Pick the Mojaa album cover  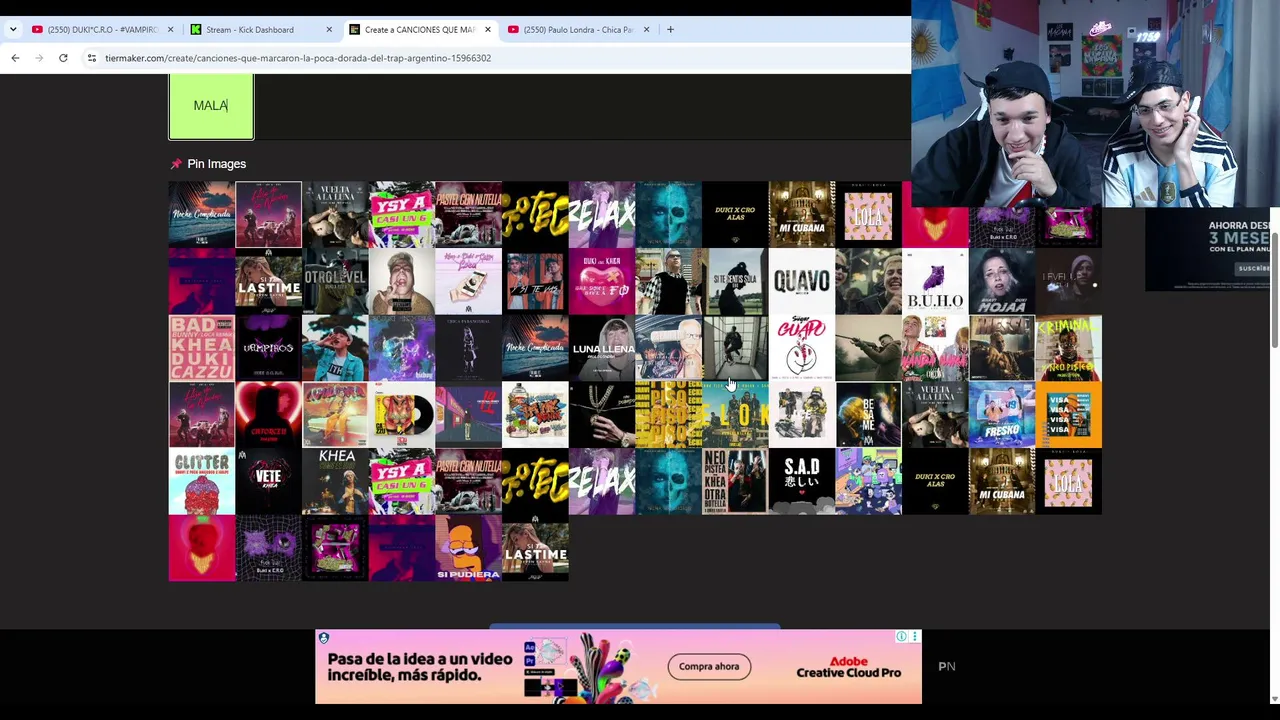tap(1002, 281)
